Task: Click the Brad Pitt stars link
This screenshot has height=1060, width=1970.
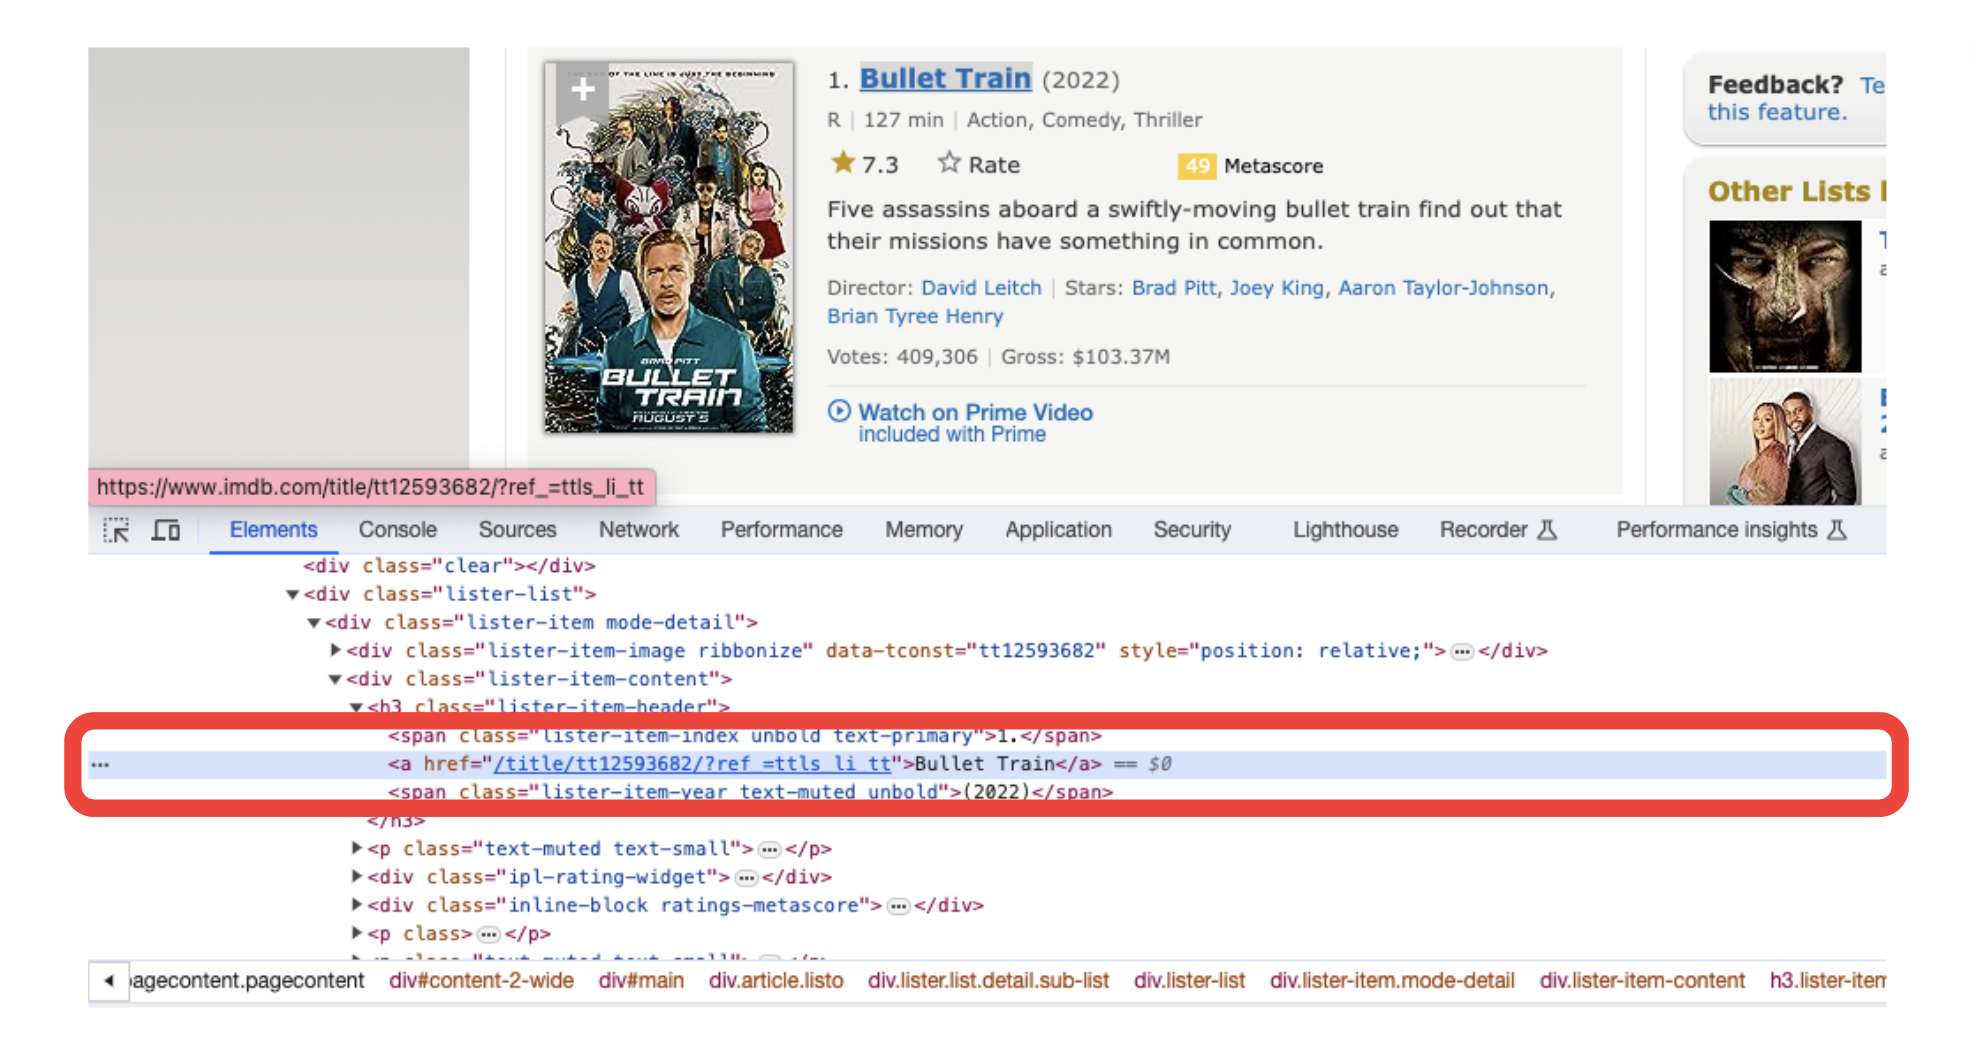Action: point(1173,288)
